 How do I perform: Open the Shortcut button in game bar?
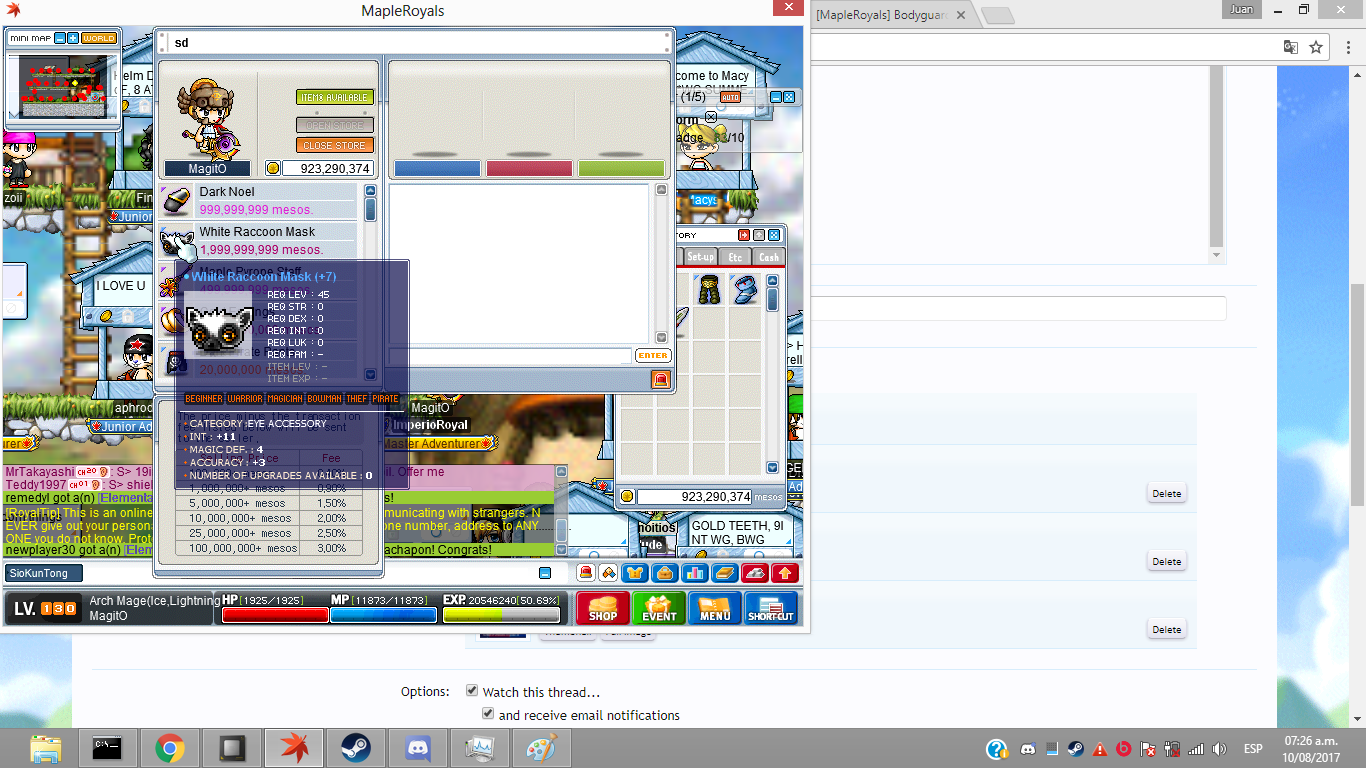771,608
